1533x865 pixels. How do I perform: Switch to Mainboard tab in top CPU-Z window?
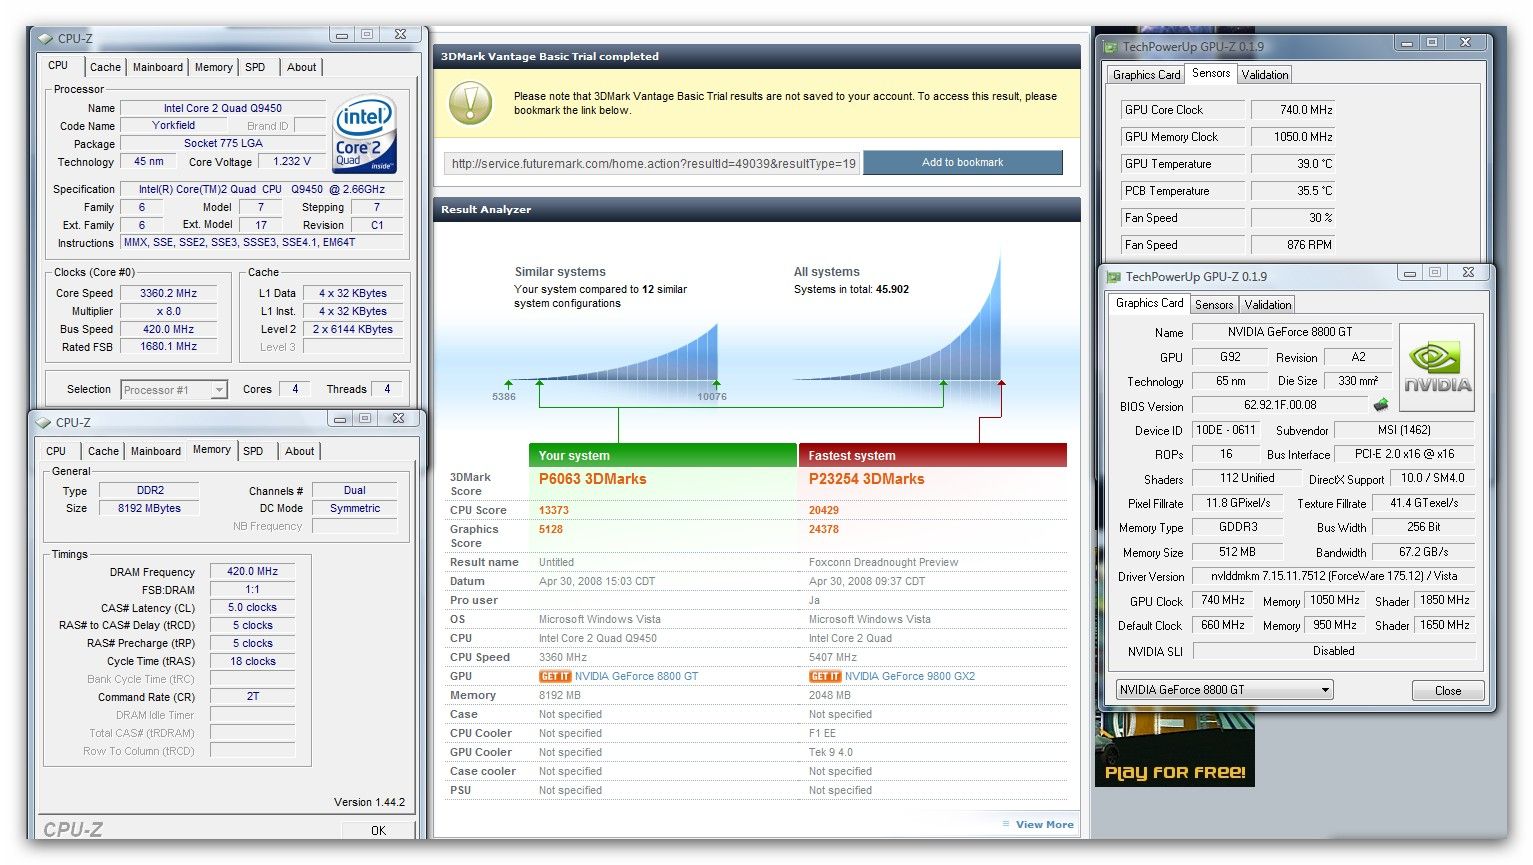pyautogui.click(x=158, y=67)
